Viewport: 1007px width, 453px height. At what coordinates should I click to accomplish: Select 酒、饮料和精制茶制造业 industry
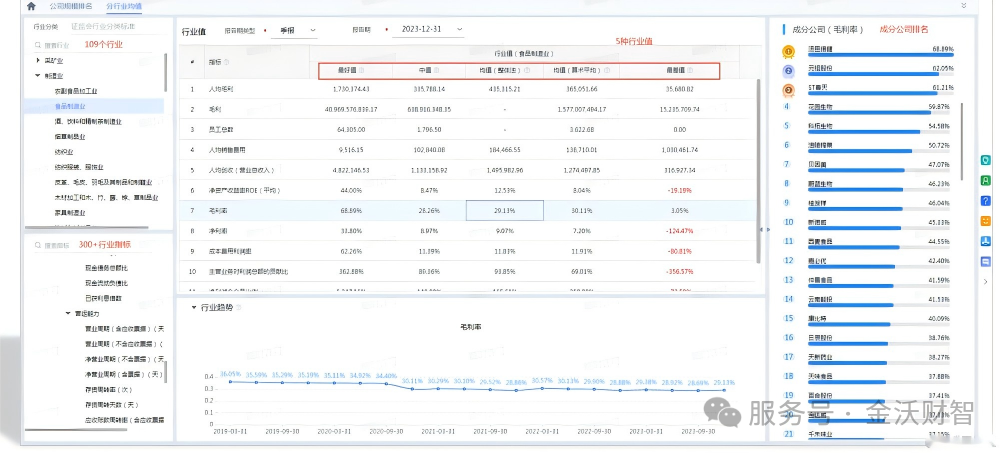point(88,121)
